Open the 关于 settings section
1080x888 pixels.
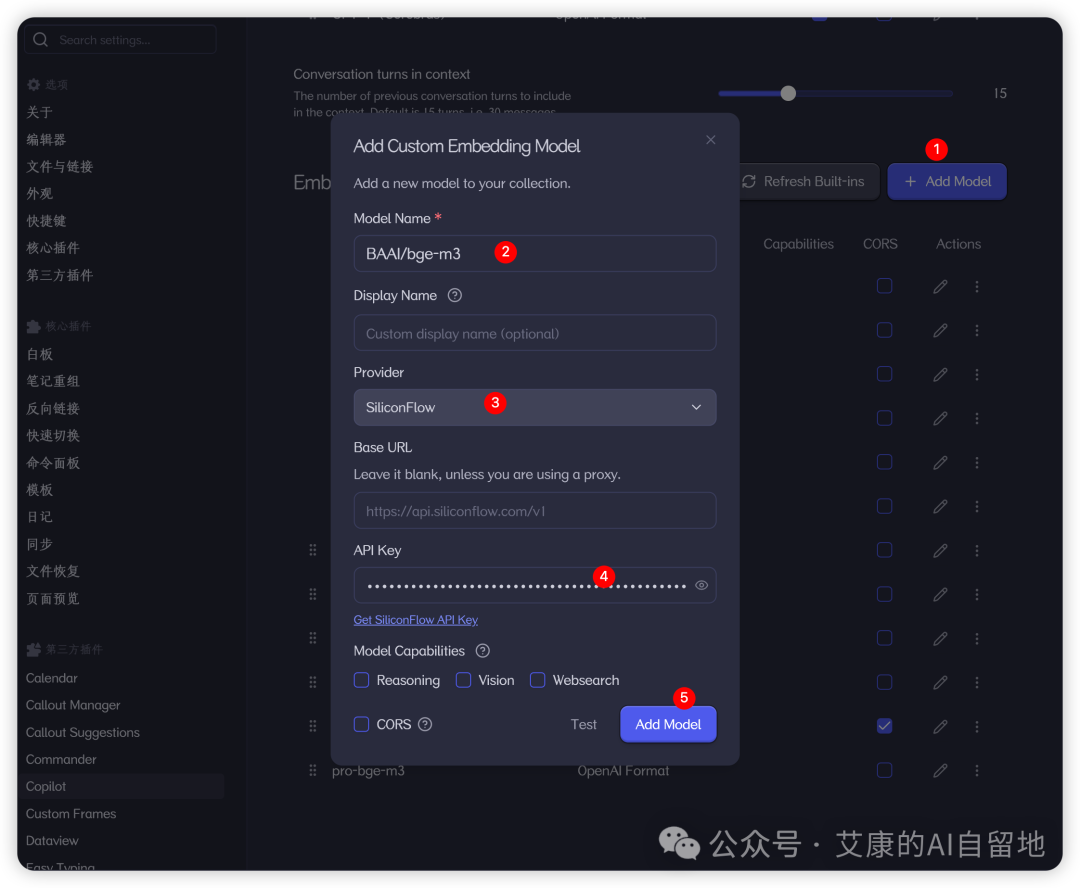point(39,112)
